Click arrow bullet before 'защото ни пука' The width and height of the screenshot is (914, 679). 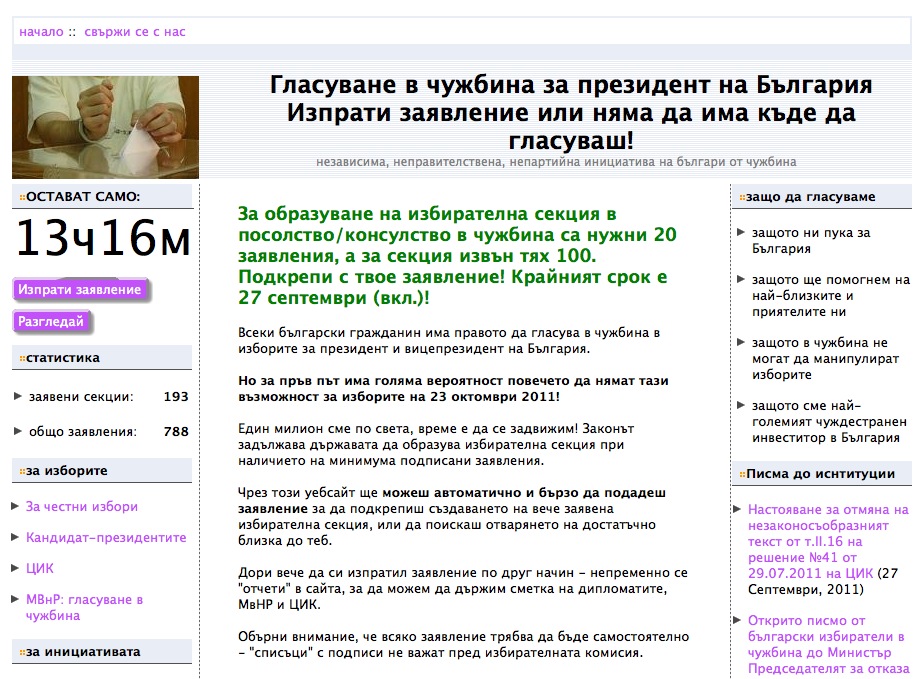[x=740, y=233]
